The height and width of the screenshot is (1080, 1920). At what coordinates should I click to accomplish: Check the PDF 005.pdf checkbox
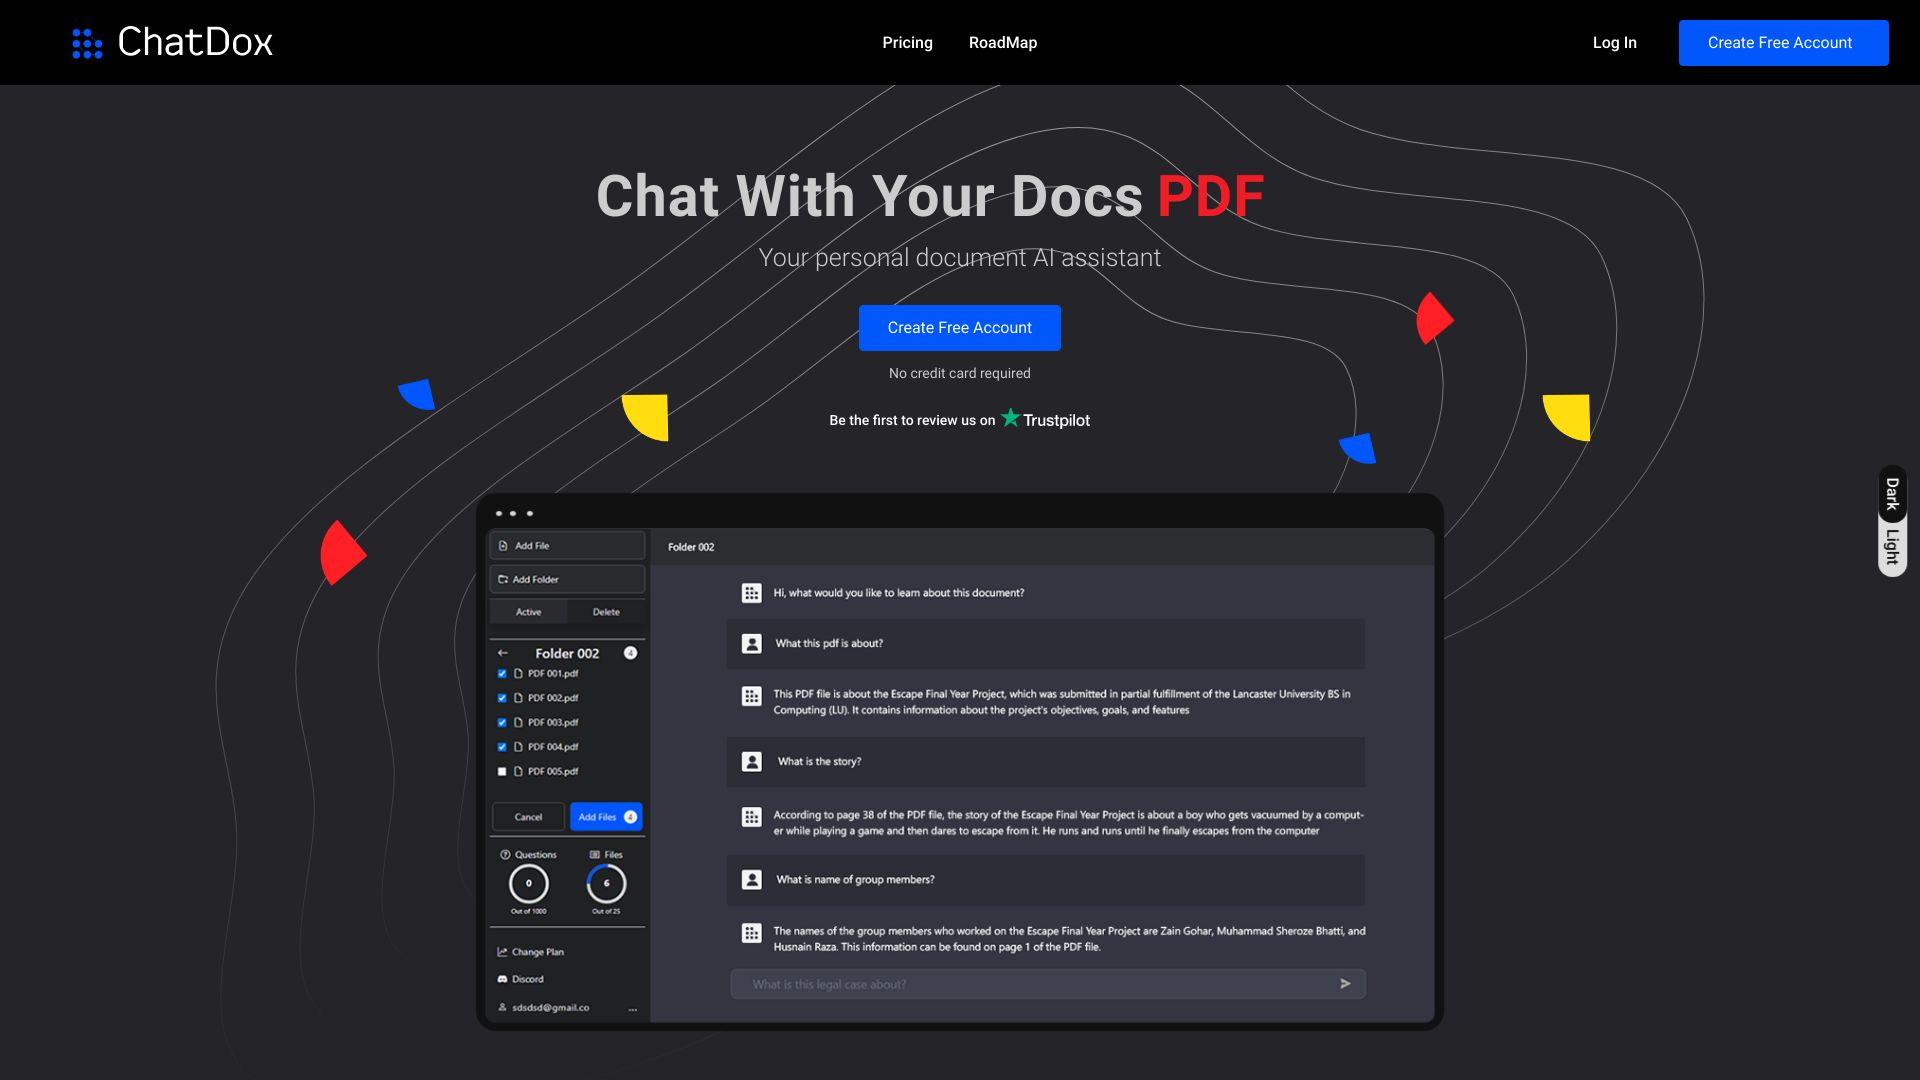click(501, 771)
